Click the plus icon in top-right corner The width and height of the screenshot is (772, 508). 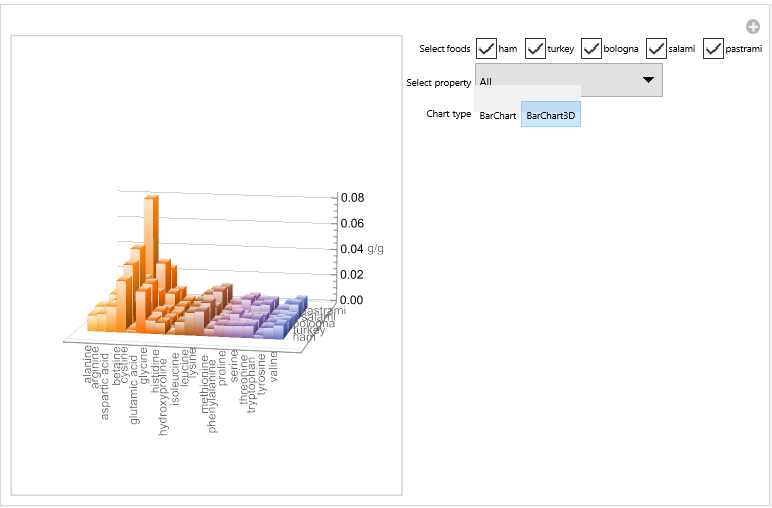[752, 27]
